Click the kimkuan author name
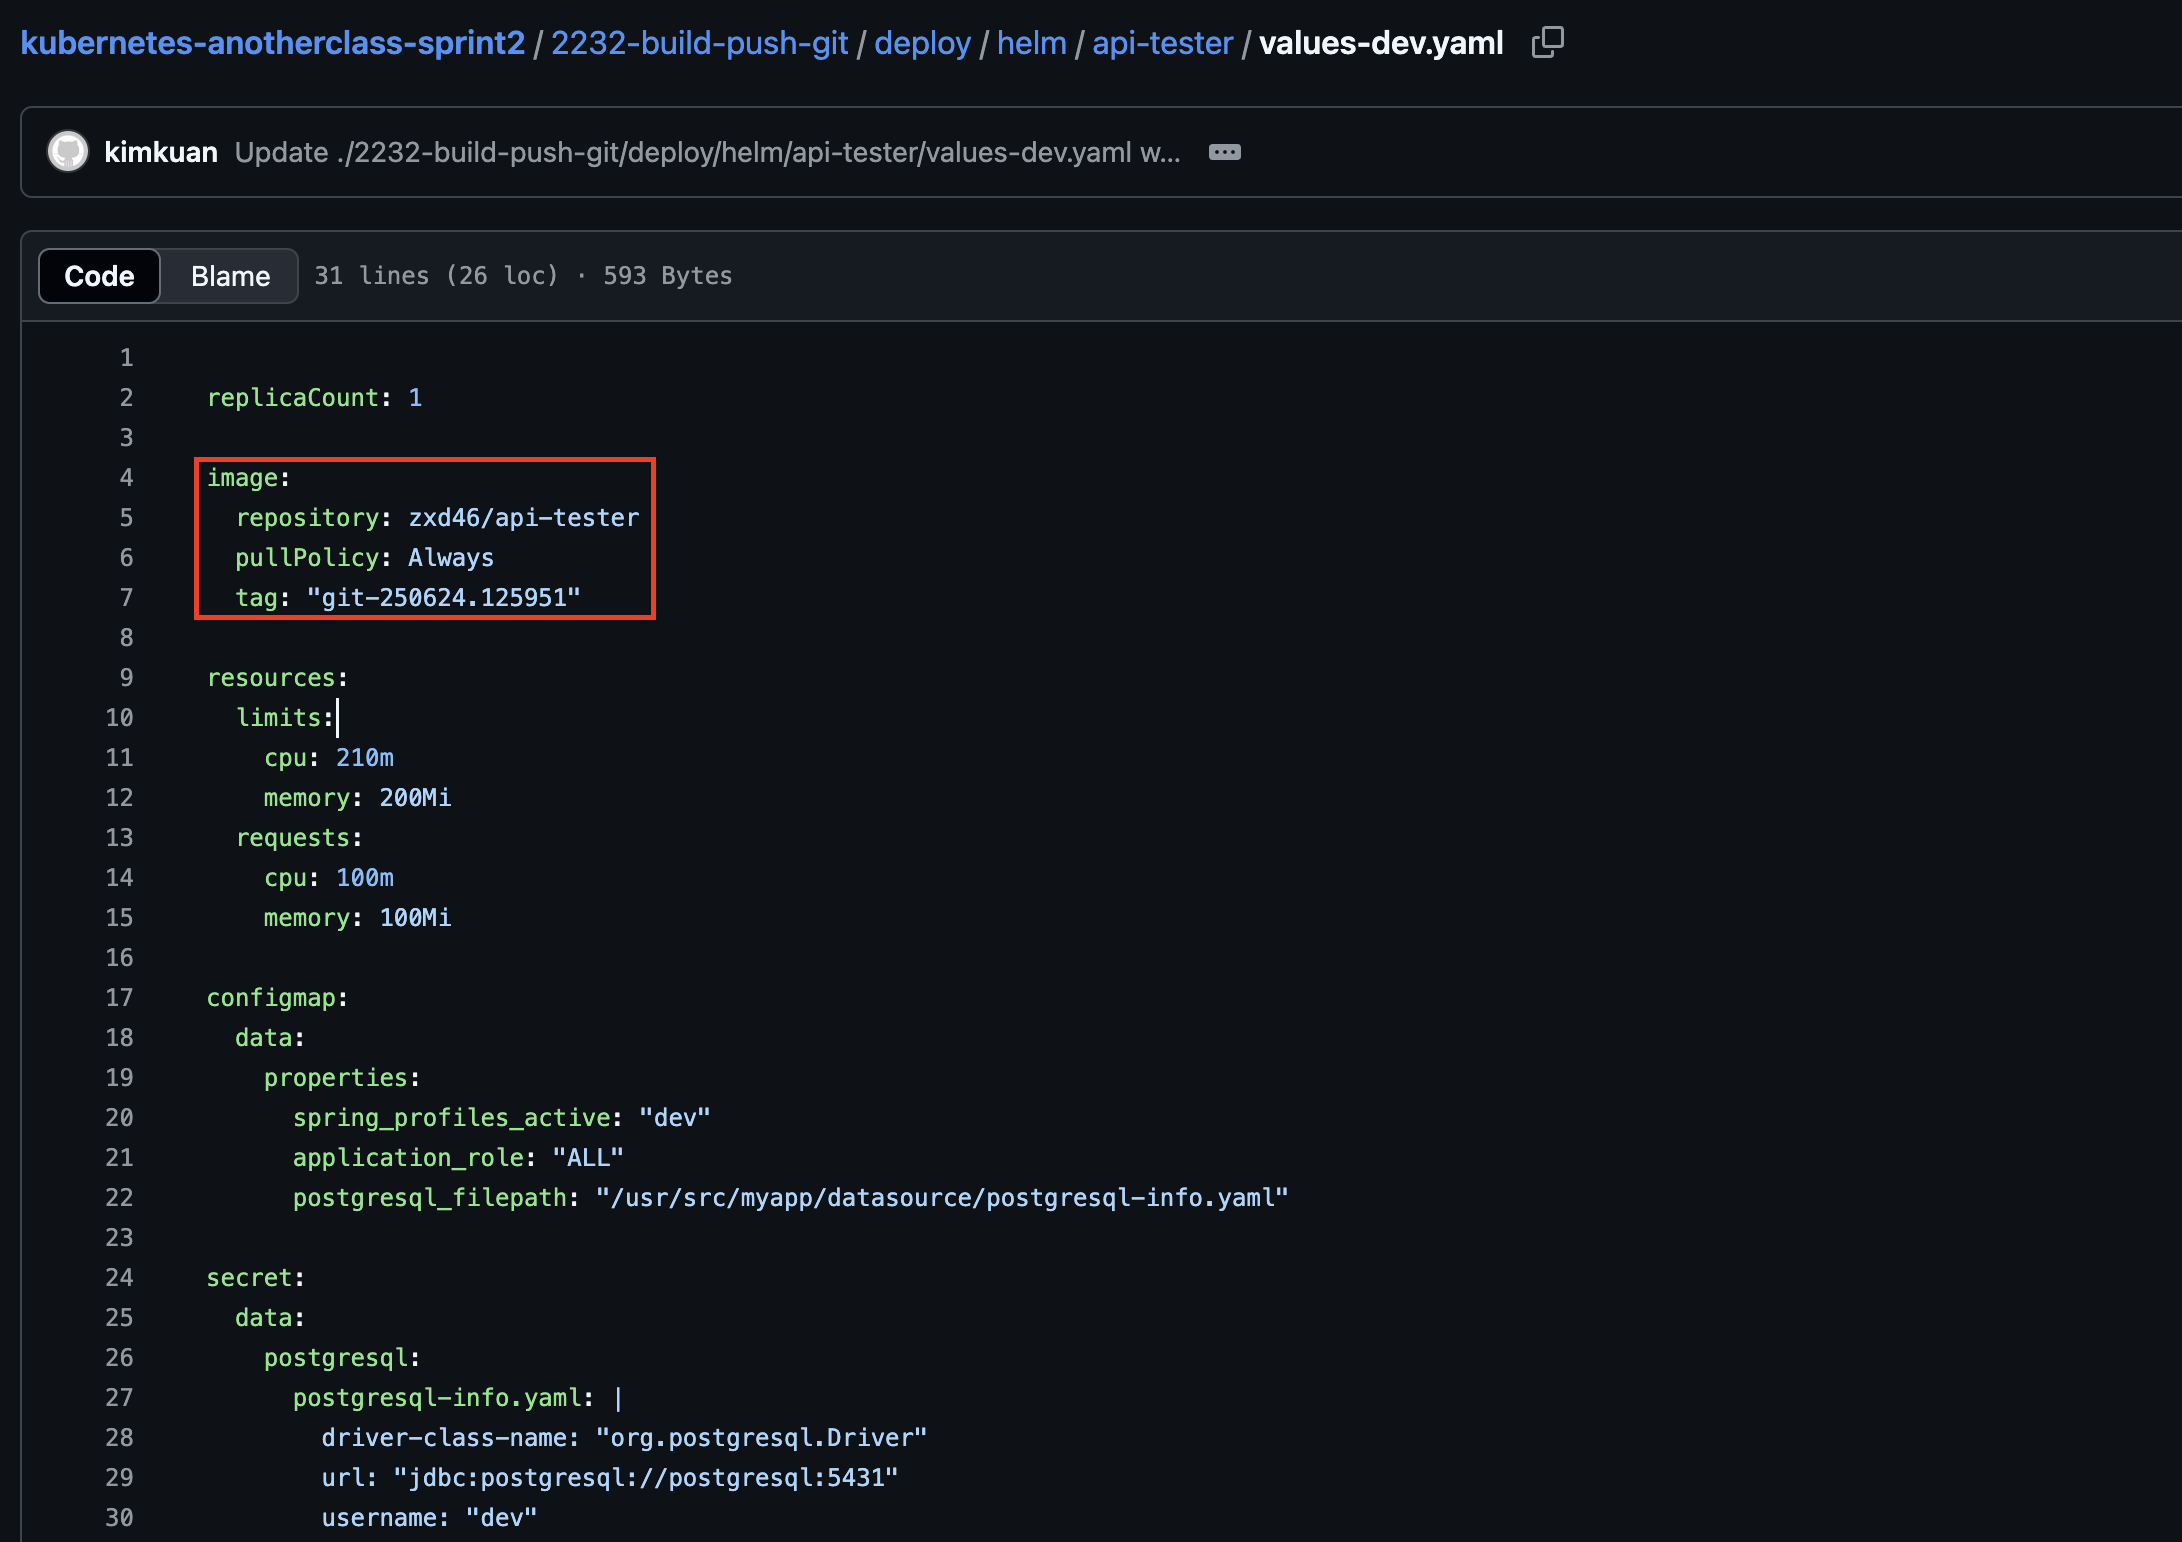This screenshot has height=1542, width=2182. [161, 152]
